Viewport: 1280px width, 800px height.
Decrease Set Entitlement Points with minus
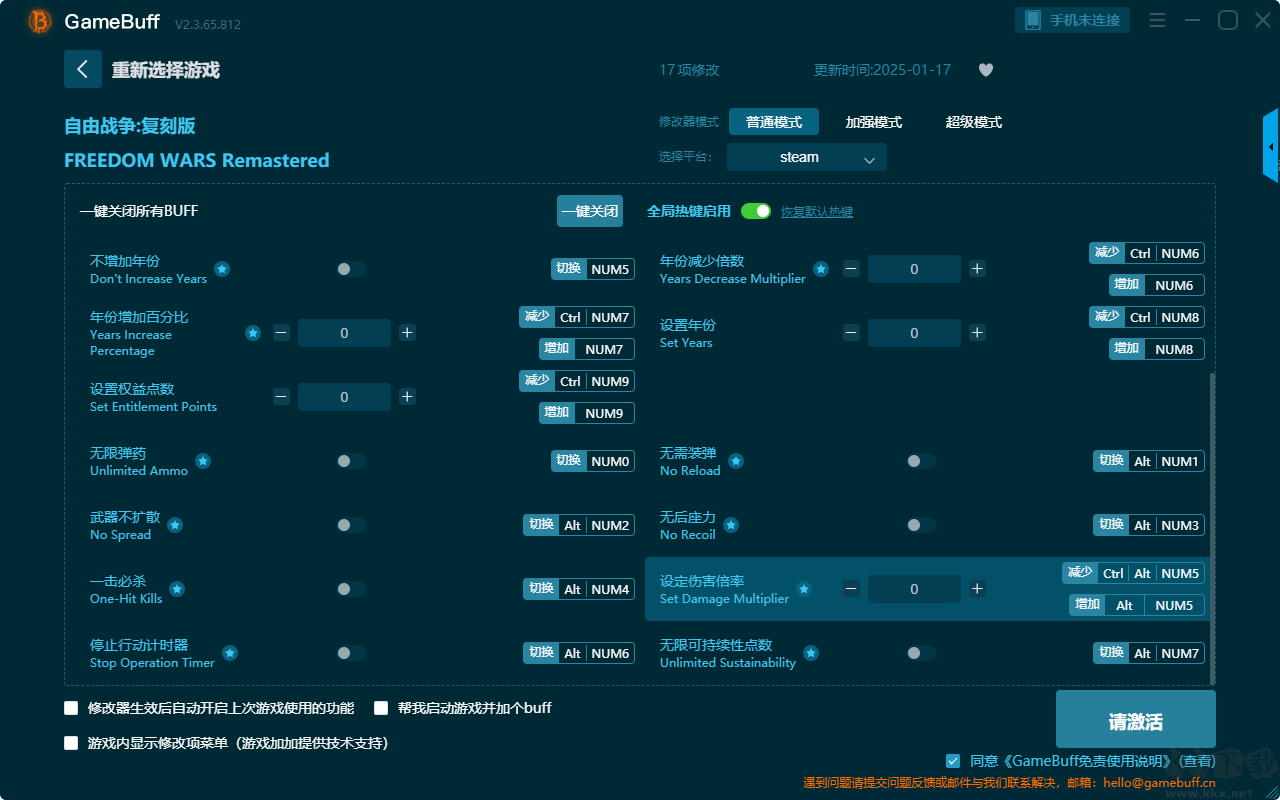click(281, 396)
